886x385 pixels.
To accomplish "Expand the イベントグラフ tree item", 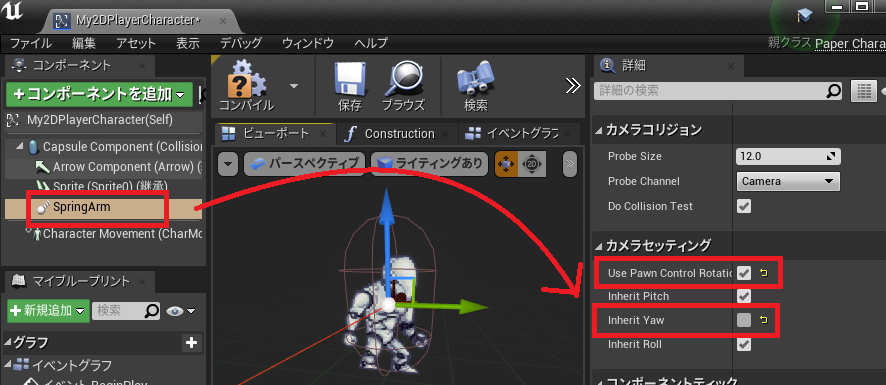I will coord(8,365).
